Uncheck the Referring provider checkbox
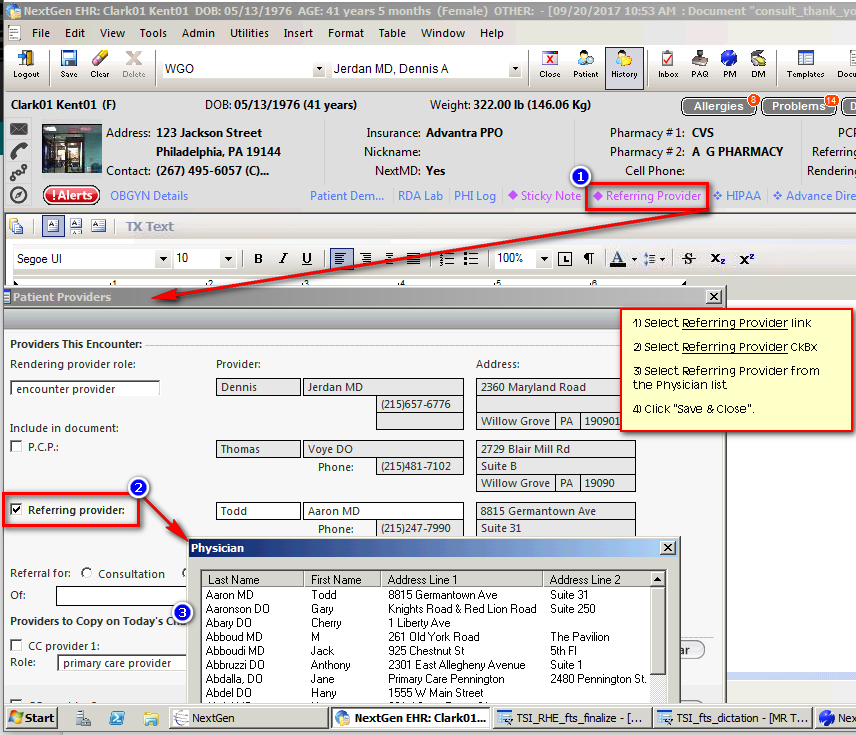 (x=16, y=509)
